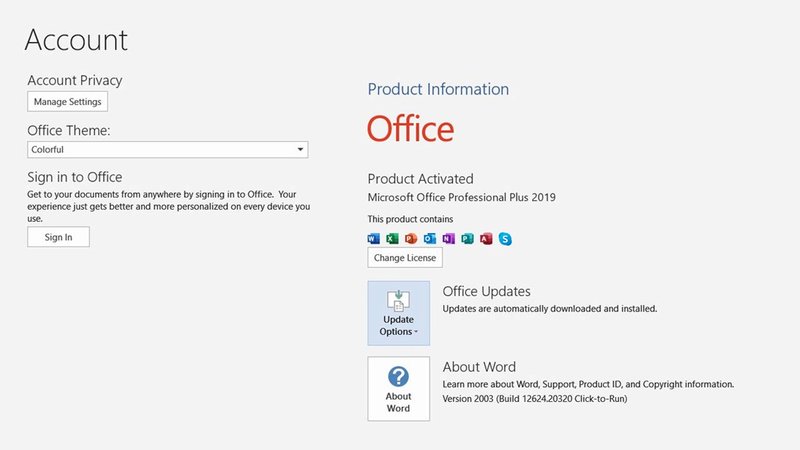
Task: Click the Skype icon in product list
Action: click(505, 239)
